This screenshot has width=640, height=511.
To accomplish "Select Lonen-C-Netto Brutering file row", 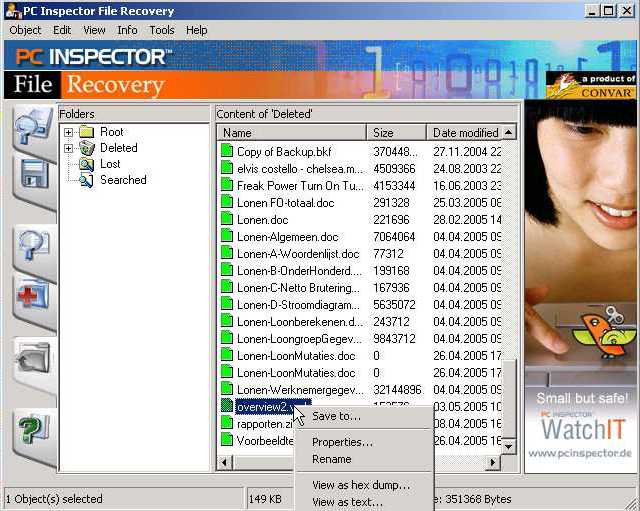I will point(361,288).
